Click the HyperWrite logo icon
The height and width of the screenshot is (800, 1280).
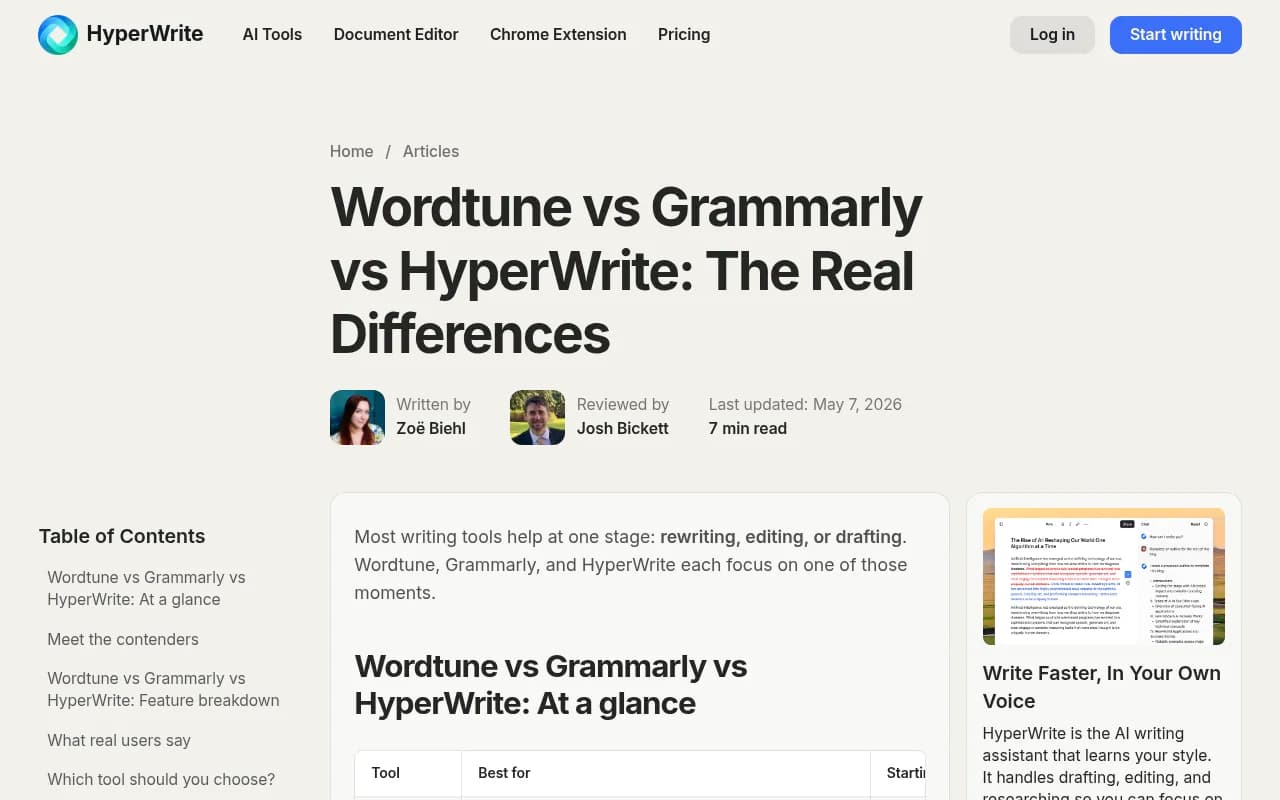click(58, 35)
